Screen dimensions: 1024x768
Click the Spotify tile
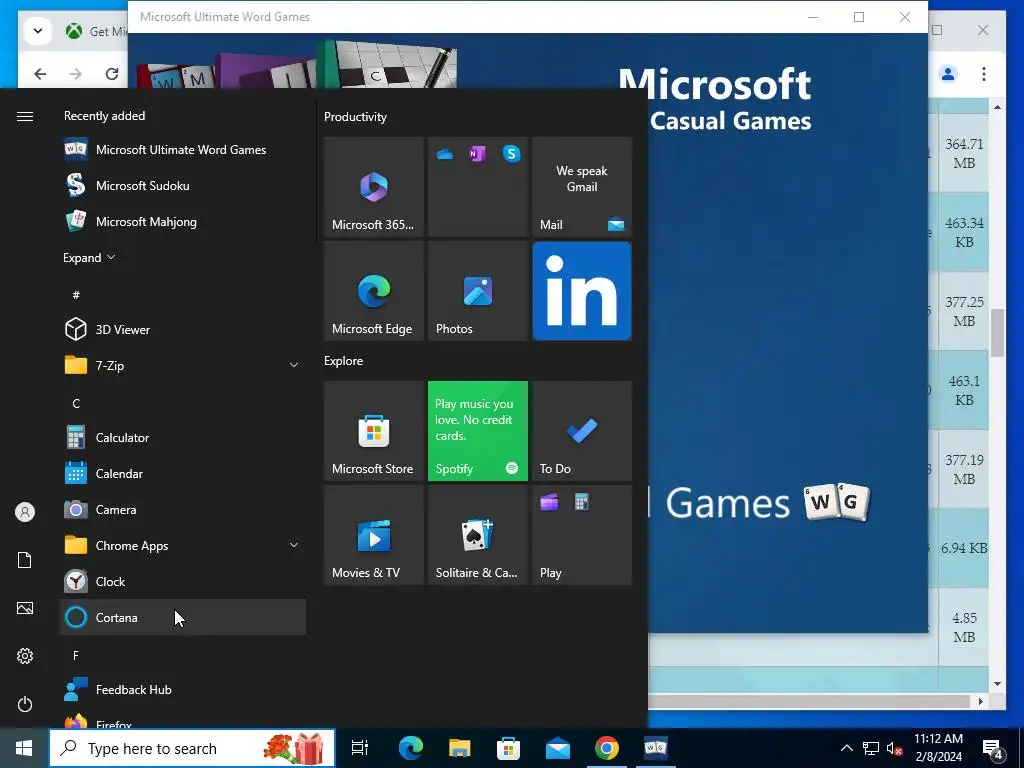click(x=477, y=431)
